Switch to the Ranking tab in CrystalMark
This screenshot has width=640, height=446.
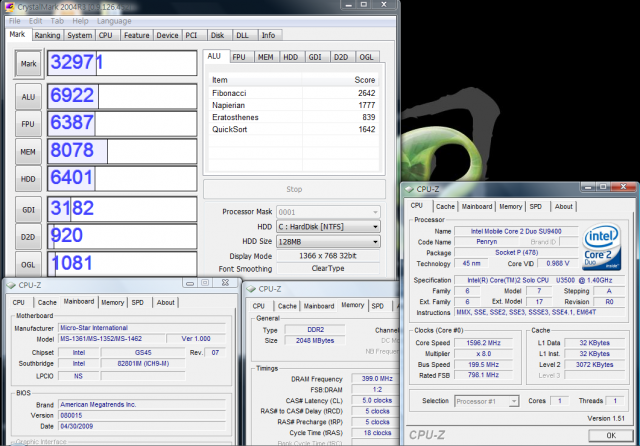tap(47, 35)
